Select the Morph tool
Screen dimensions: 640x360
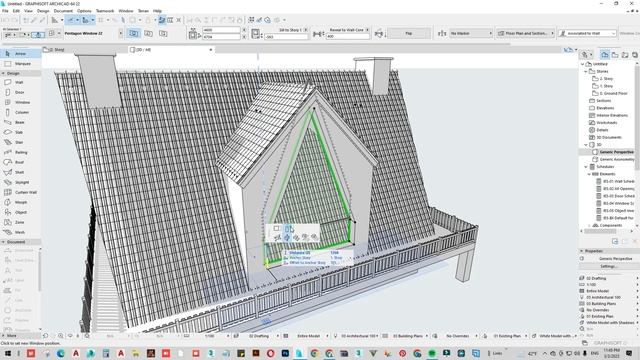coord(20,202)
